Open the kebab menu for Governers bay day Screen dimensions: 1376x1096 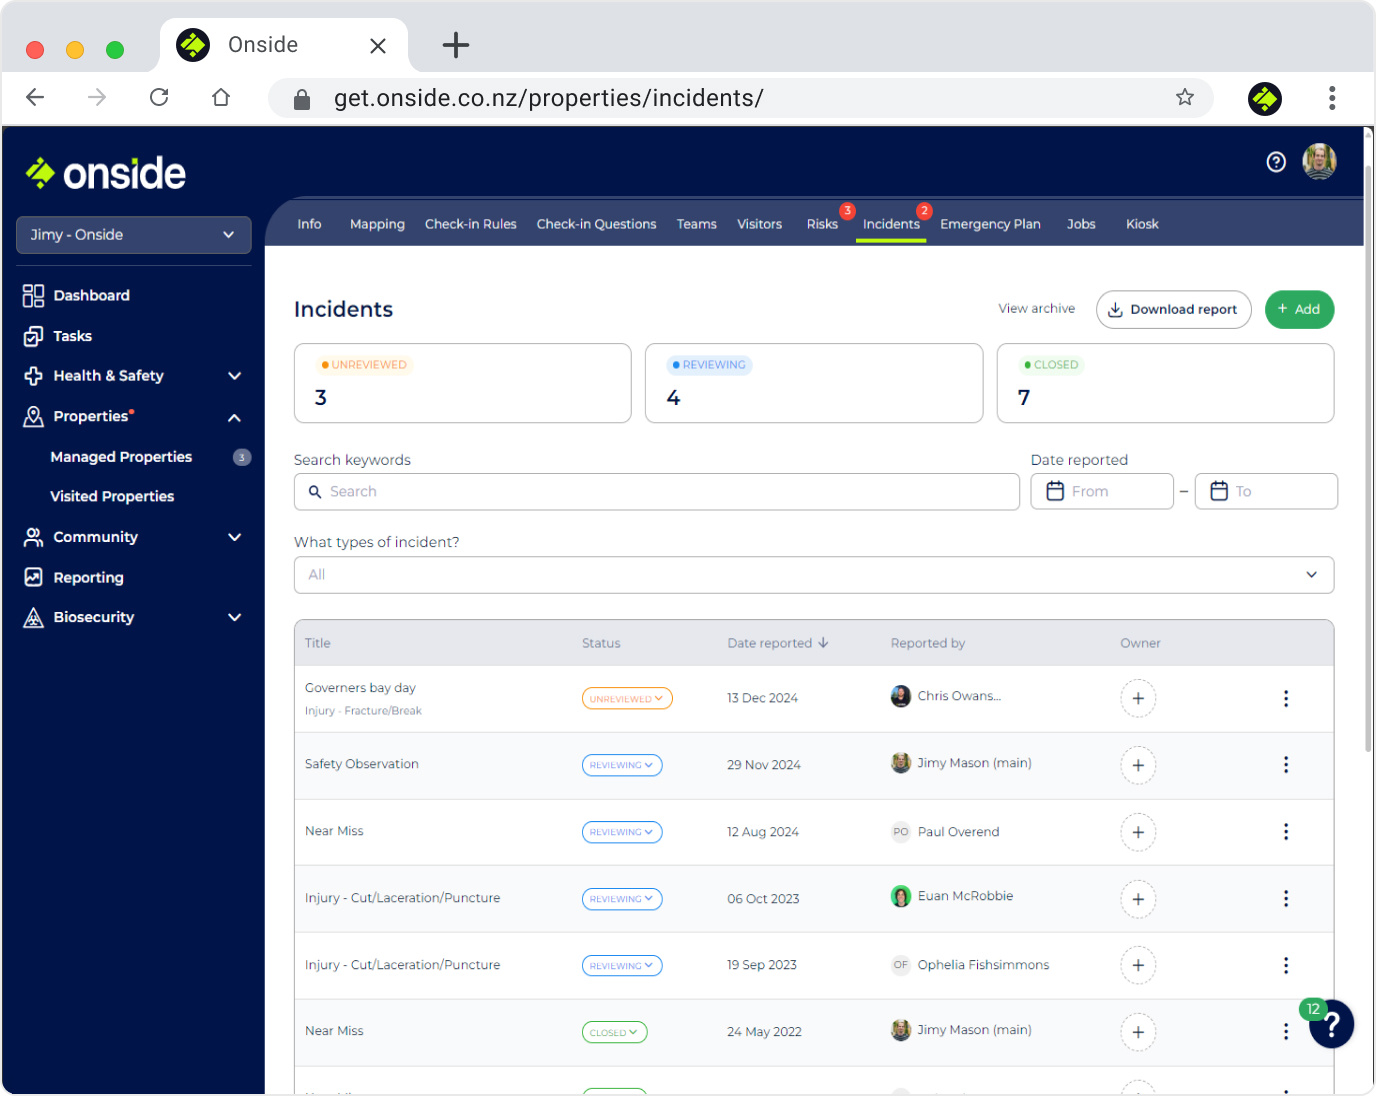[x=1285, y=698]
